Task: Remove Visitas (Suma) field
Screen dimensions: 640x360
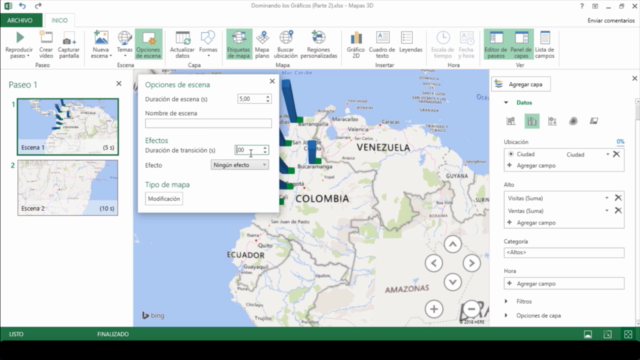Action: (618, 198)
